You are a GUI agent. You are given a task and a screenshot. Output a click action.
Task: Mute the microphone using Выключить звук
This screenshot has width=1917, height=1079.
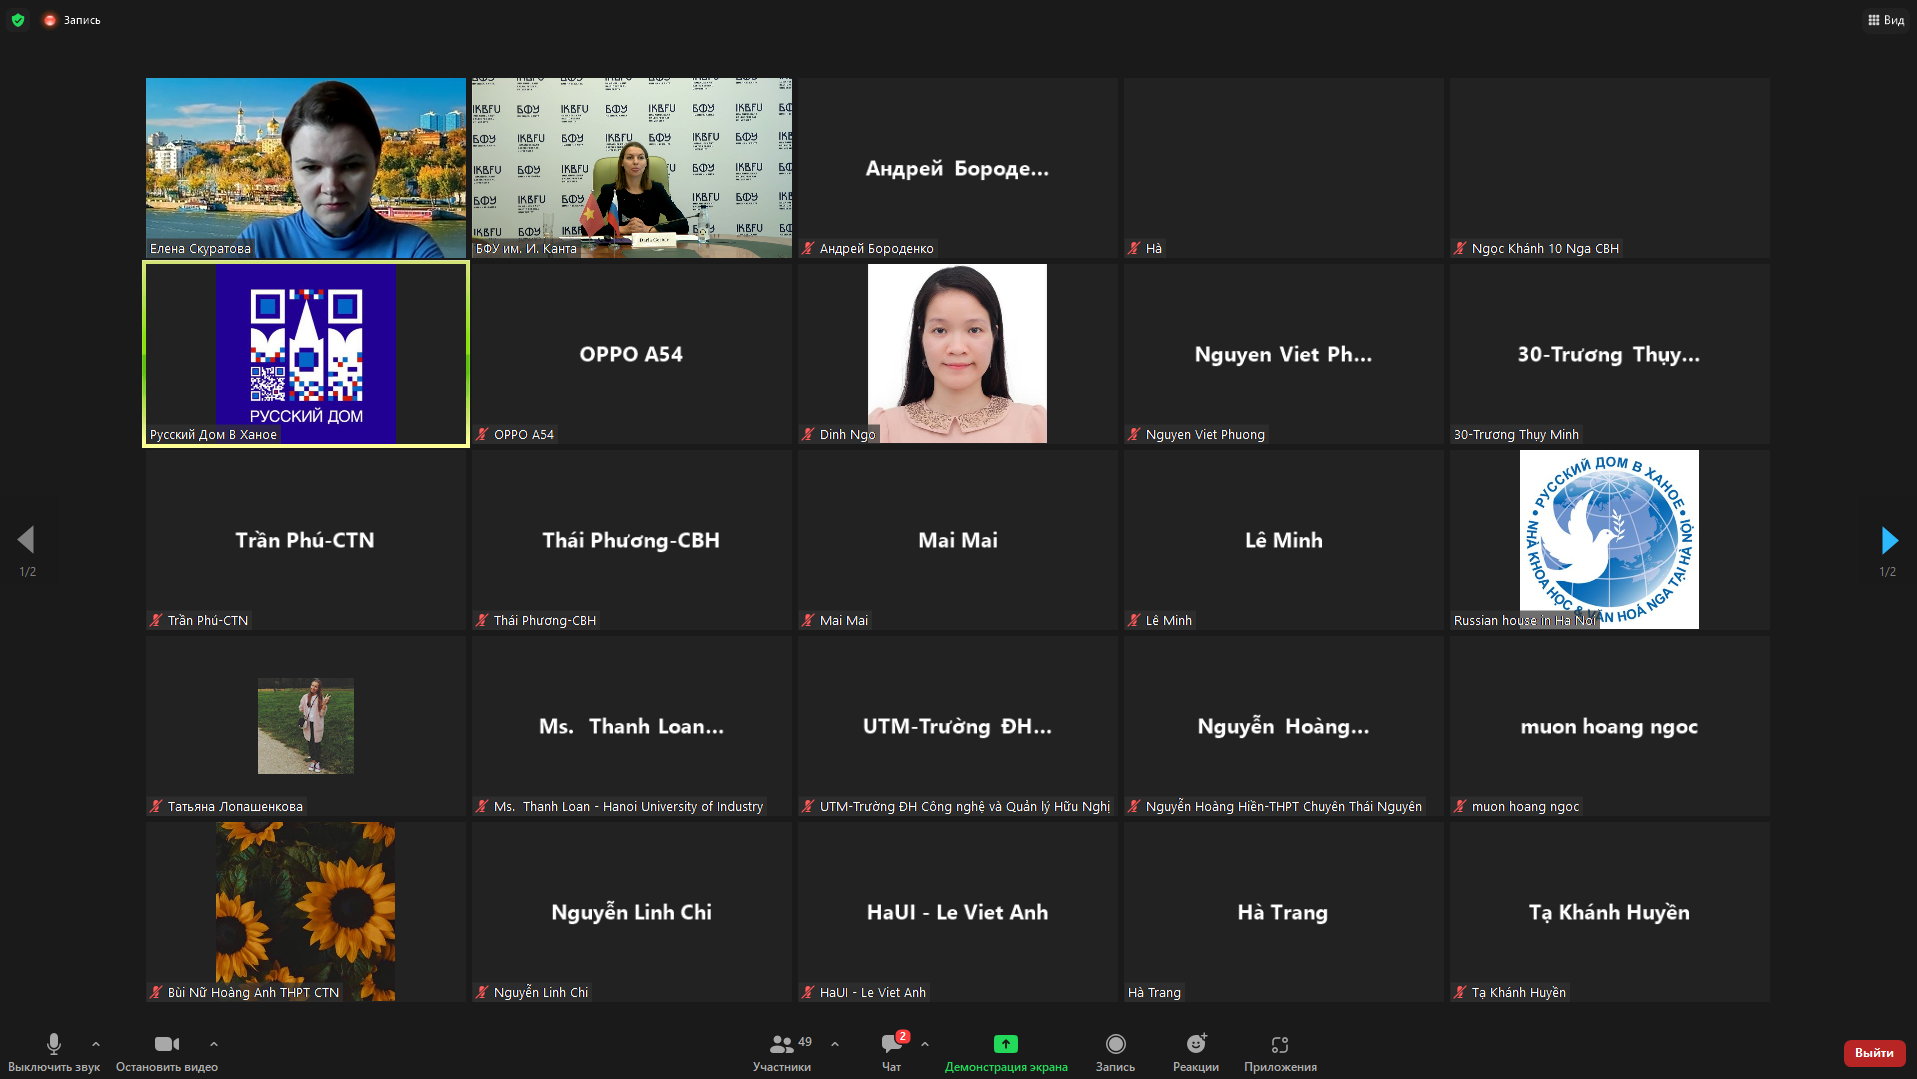coord(54,1052)
